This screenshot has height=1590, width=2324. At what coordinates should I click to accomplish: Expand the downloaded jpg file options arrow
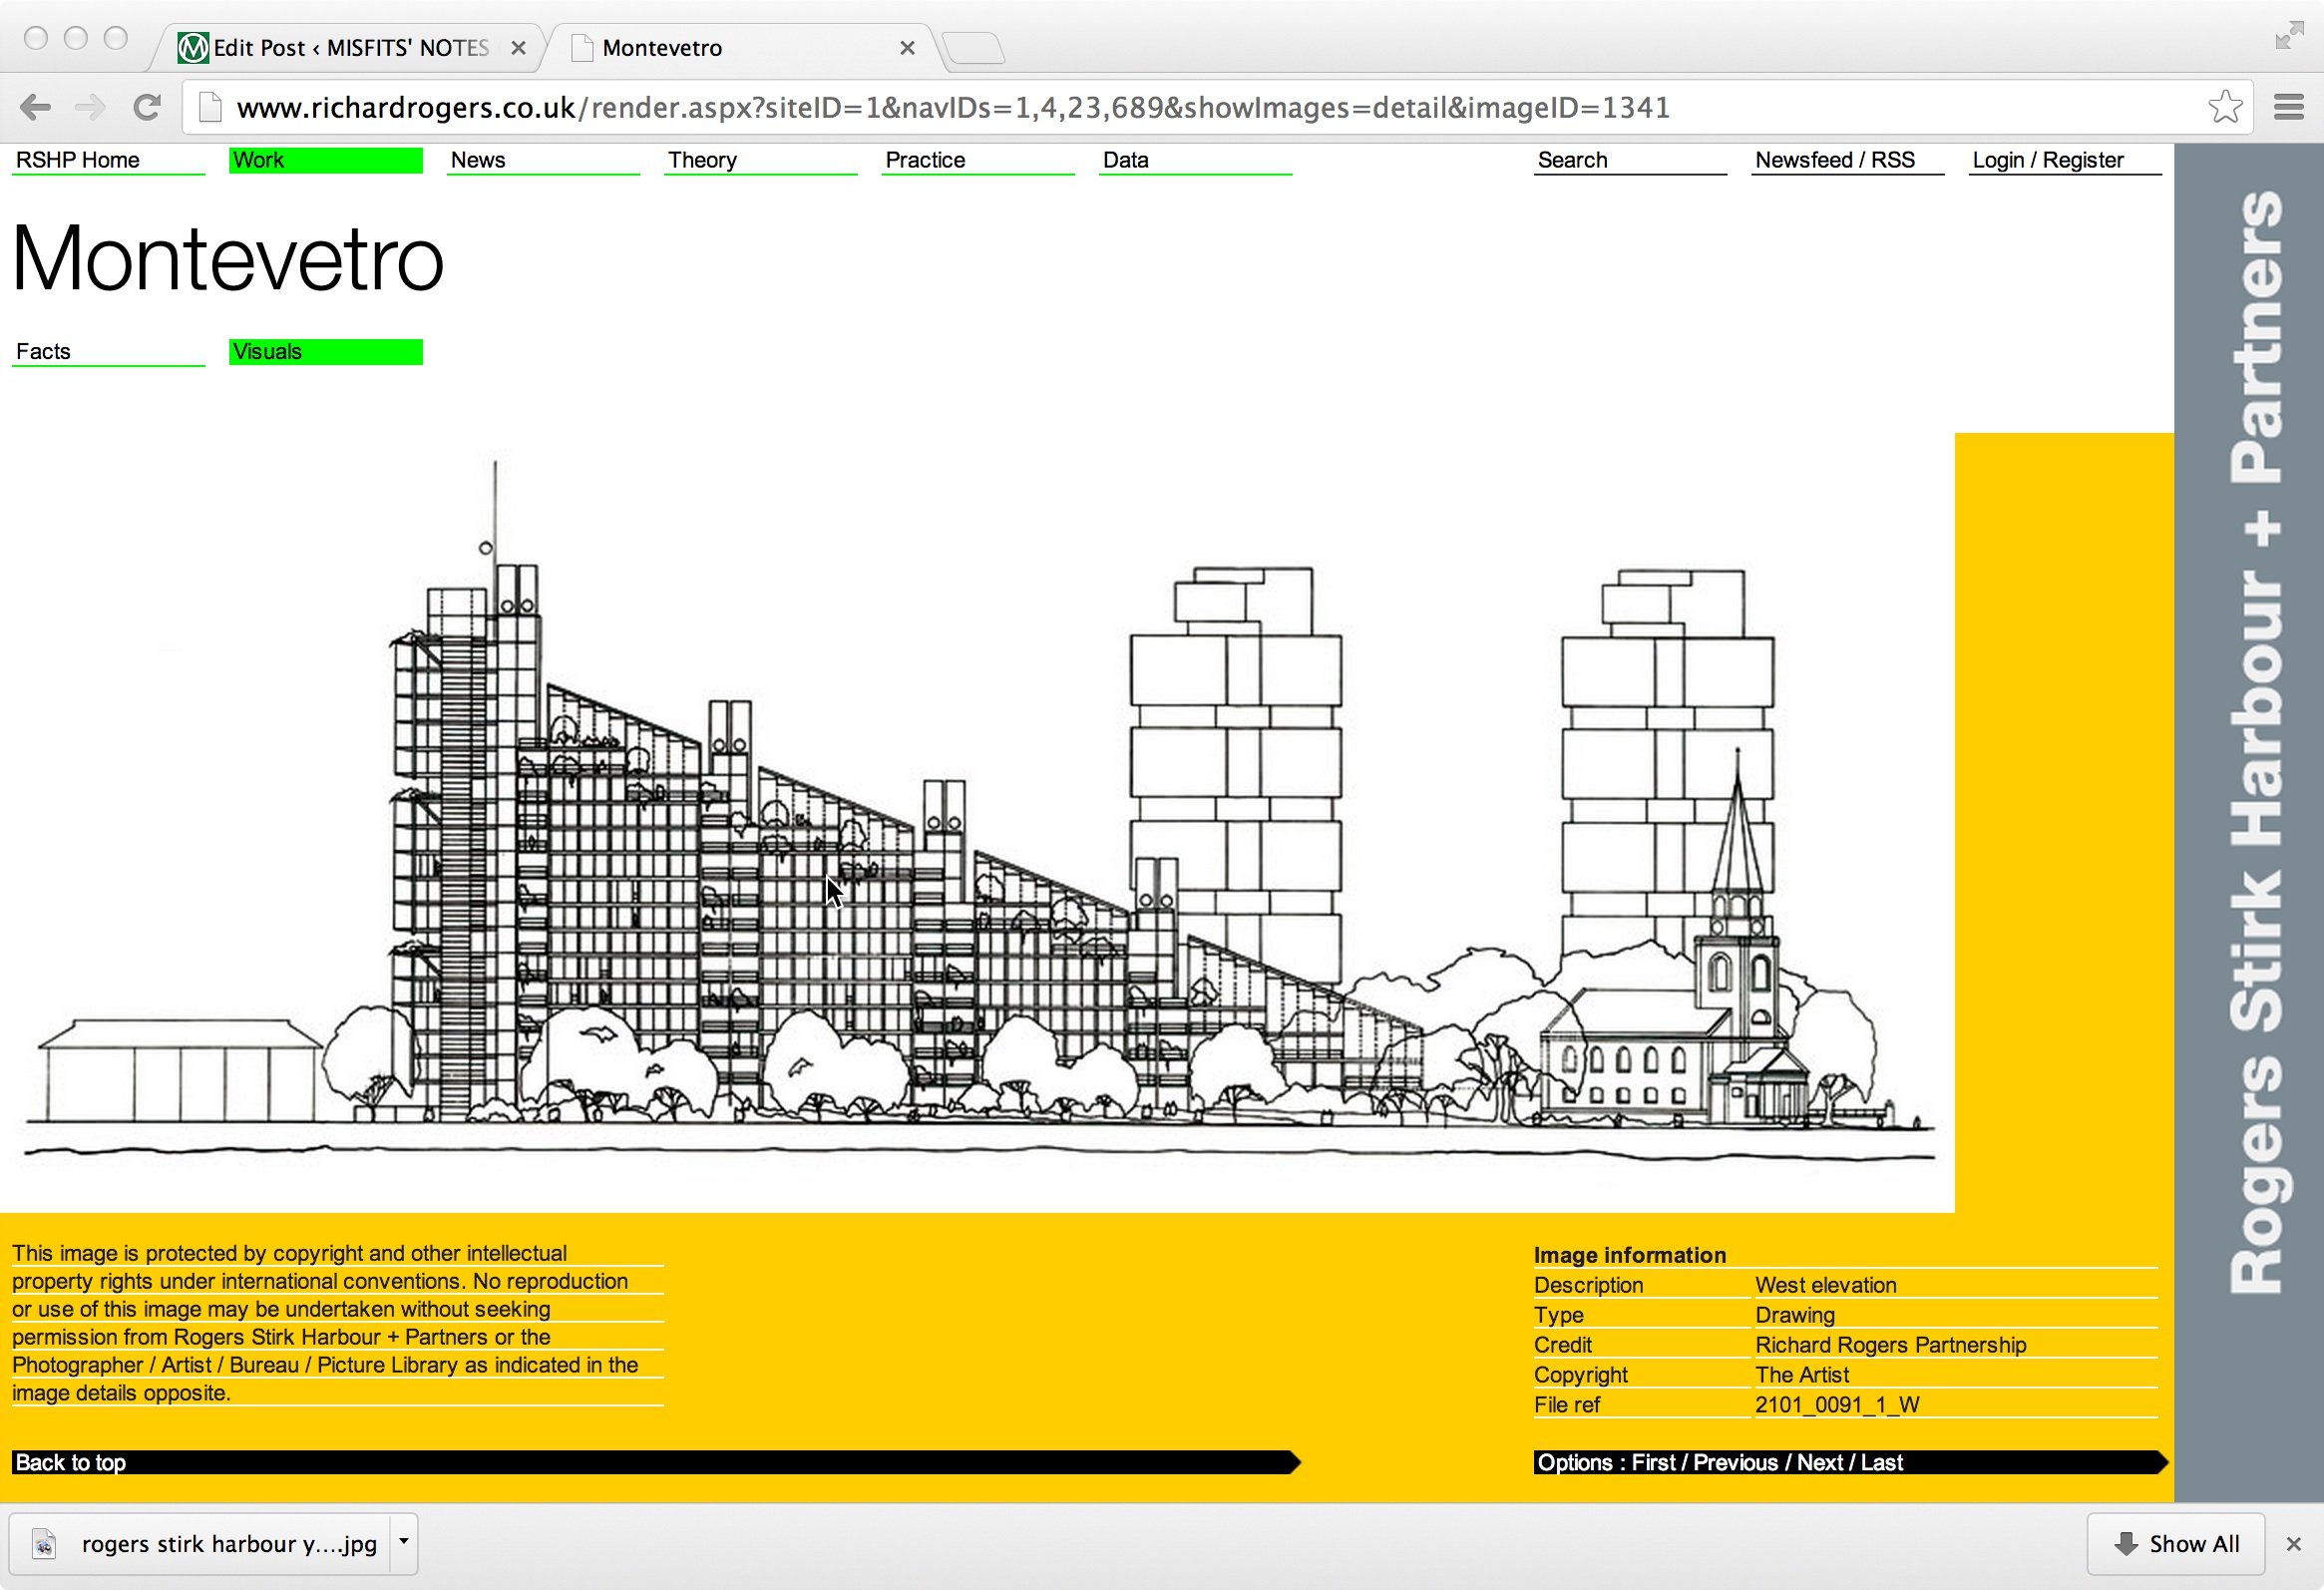pos(404,1542)
